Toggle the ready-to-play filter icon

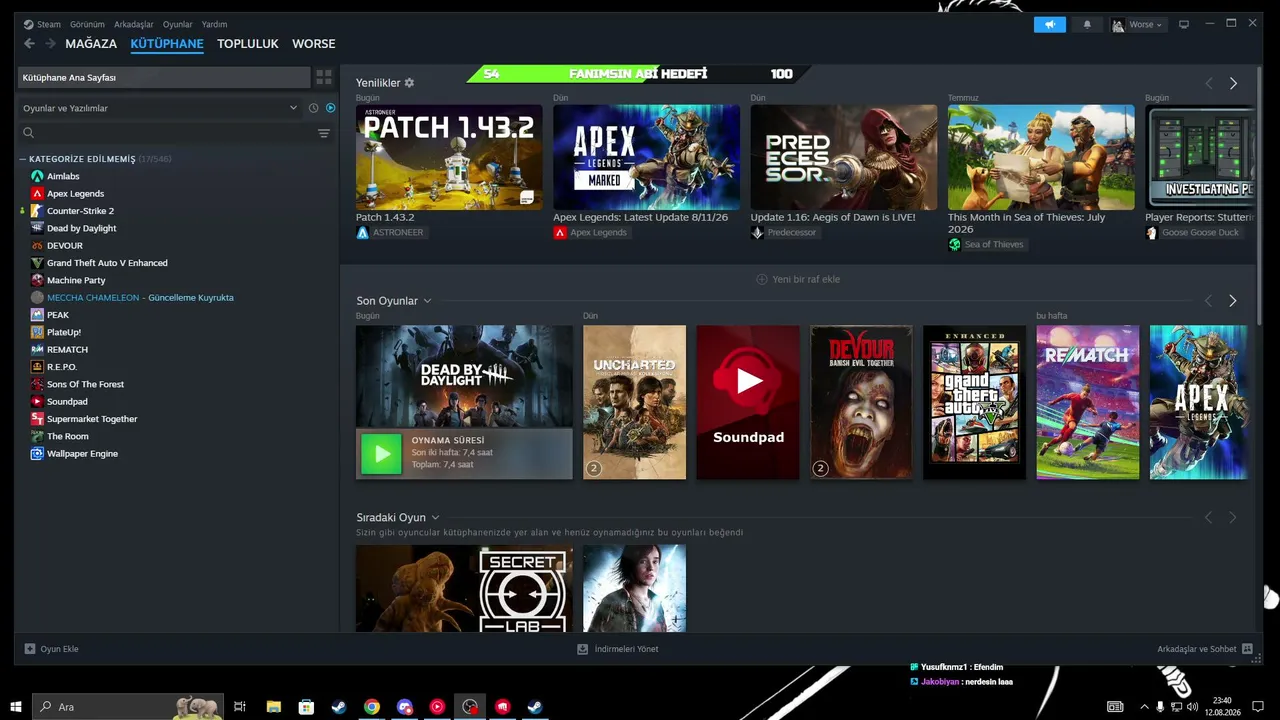point(330,108)
